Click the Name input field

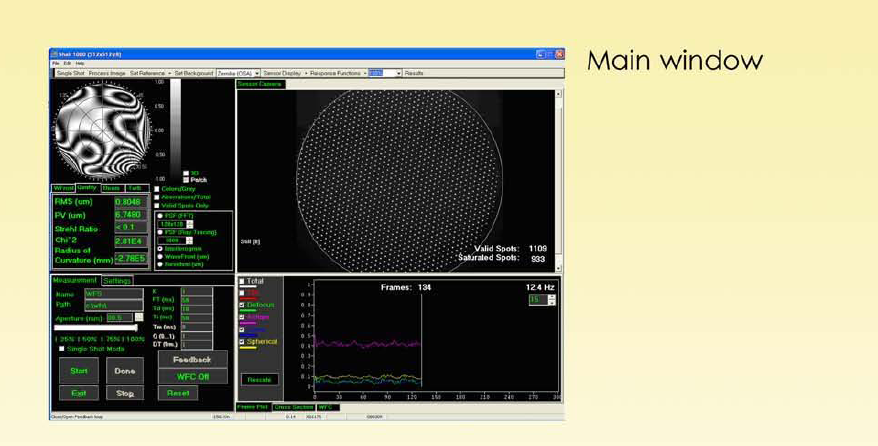pos(112,294)
